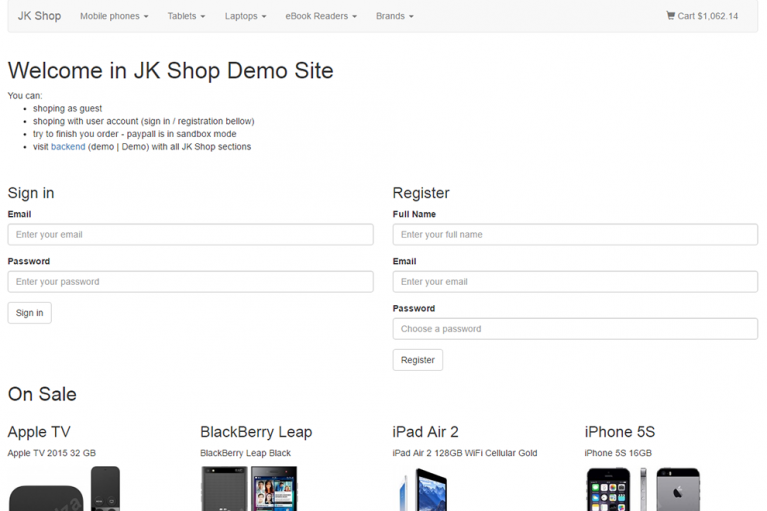Follow the backend link
This screenshot has height=511, width=767.
pyautogui.click(x=68, y=147)
